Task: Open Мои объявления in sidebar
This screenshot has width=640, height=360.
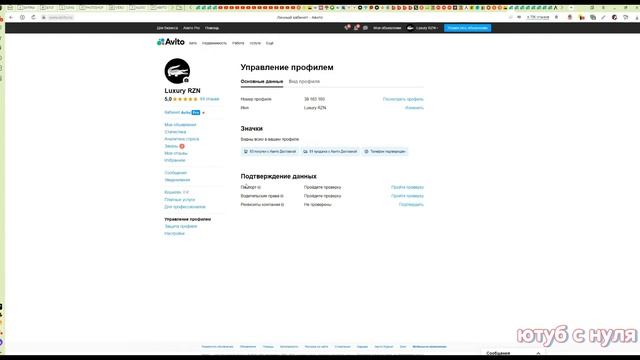Action: [x=180, y=125]
